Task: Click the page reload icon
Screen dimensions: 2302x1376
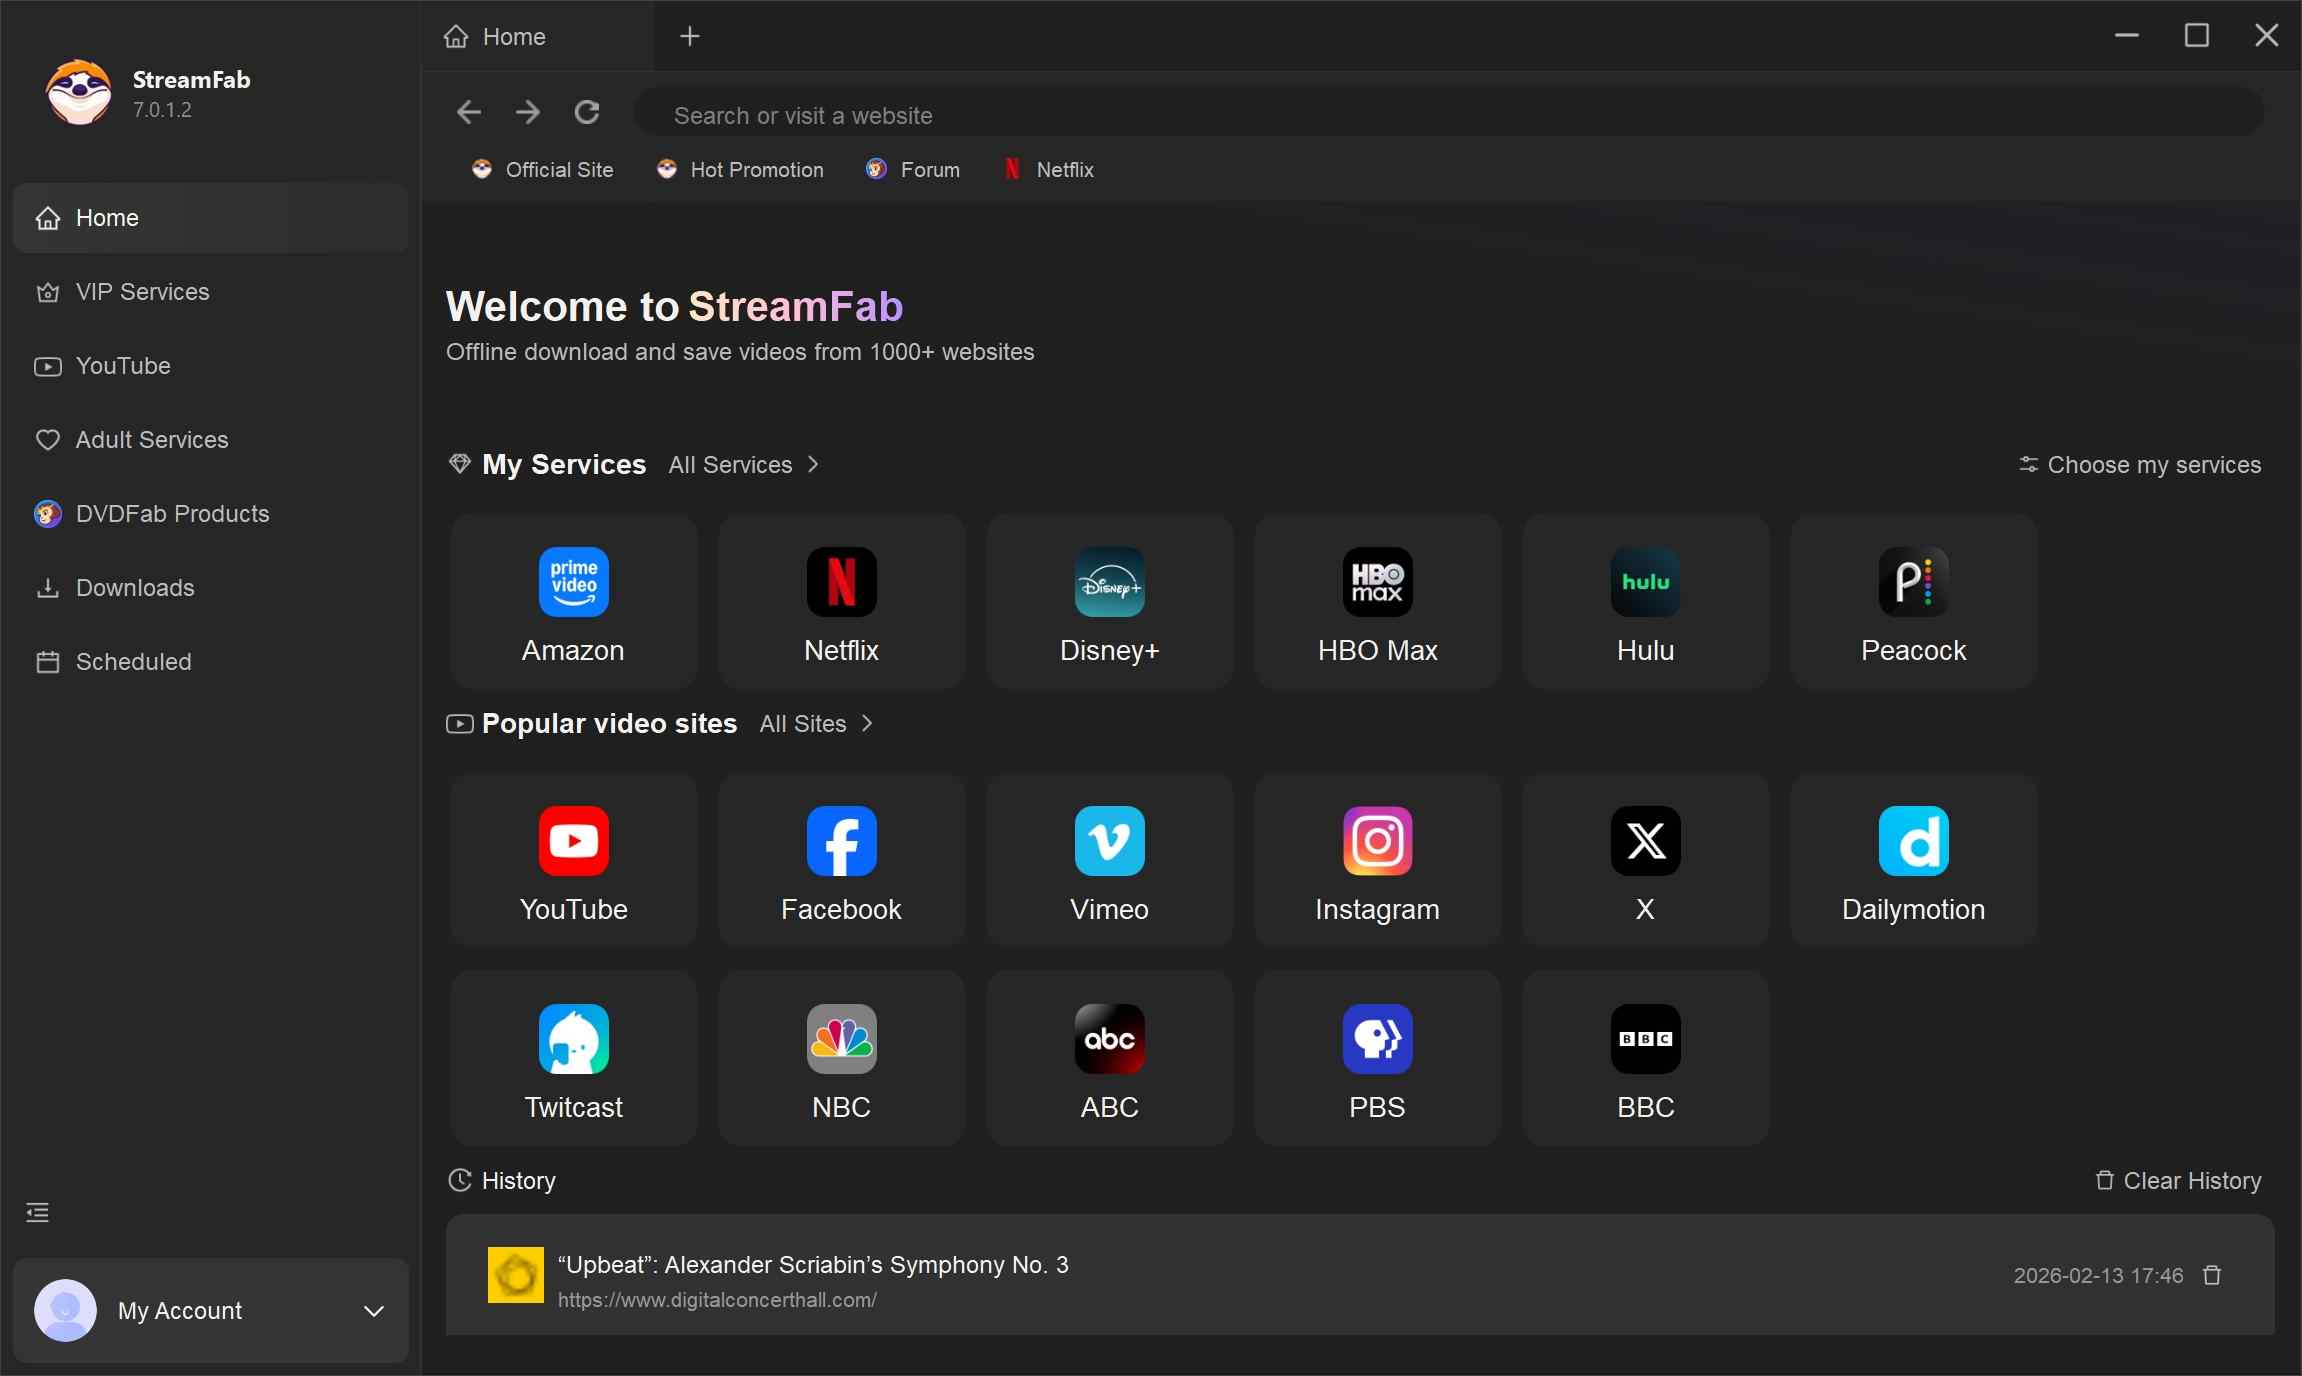Action: click(x=587, y=113)
